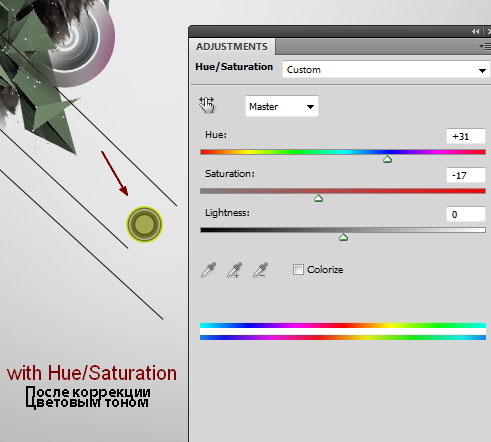Click the Lightness slider handle

pyautogui.click(x=343, y=237)
